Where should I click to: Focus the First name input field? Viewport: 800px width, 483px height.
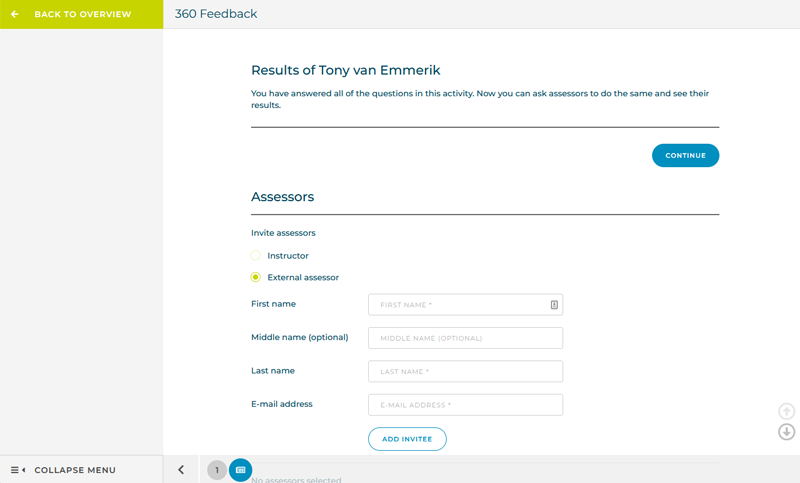click(465, 304)
